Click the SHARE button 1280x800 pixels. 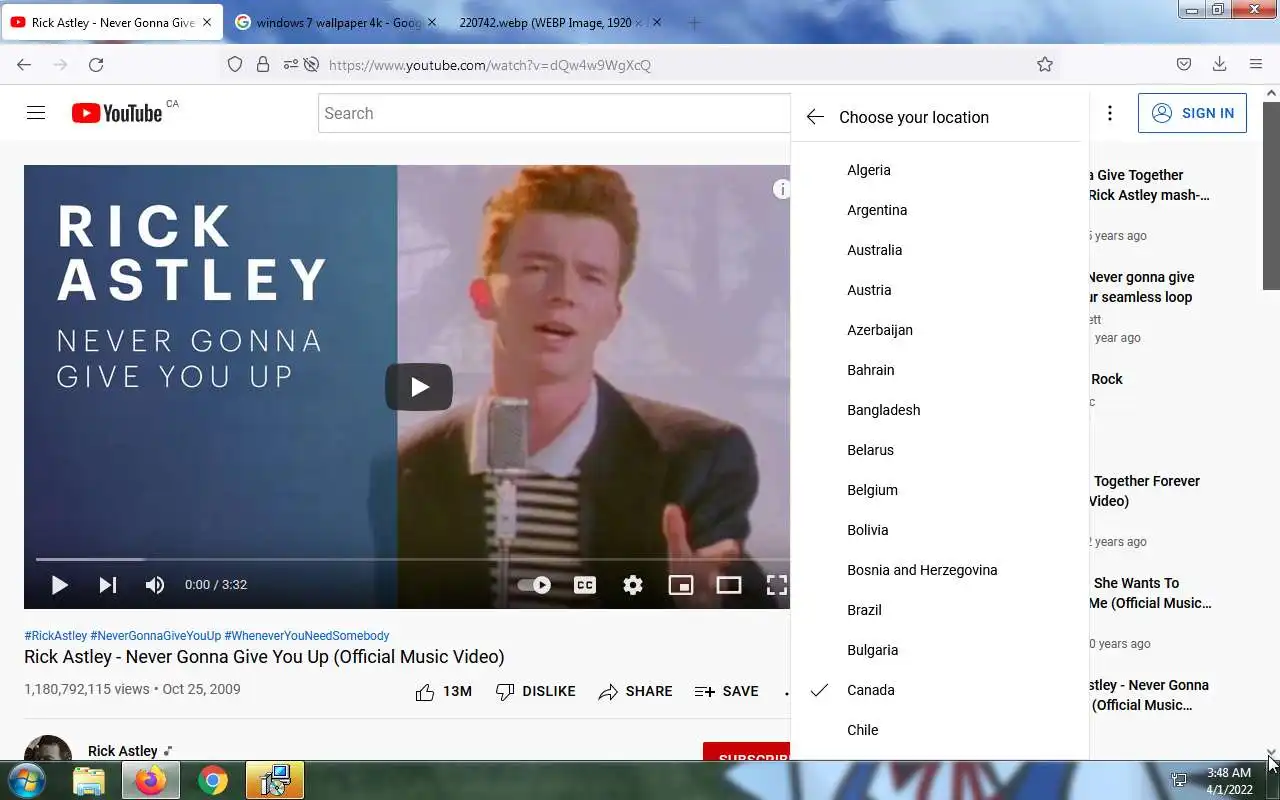pyautogui.click(x=635, y=691)
